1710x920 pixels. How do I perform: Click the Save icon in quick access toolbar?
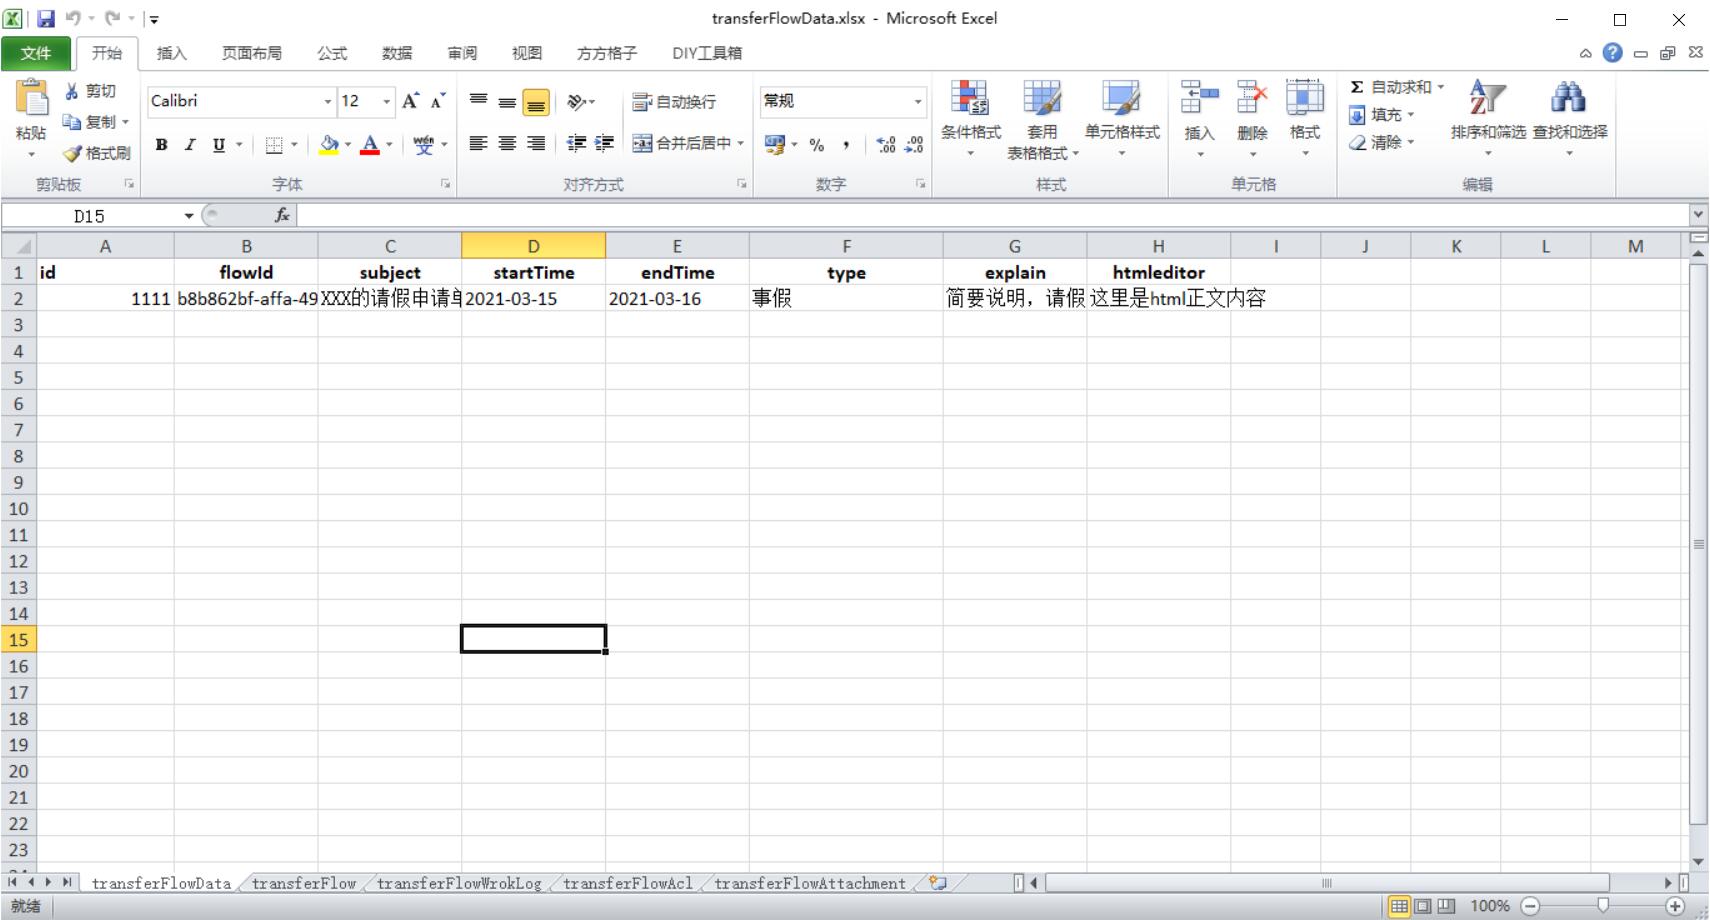click(x=46, y=19)
